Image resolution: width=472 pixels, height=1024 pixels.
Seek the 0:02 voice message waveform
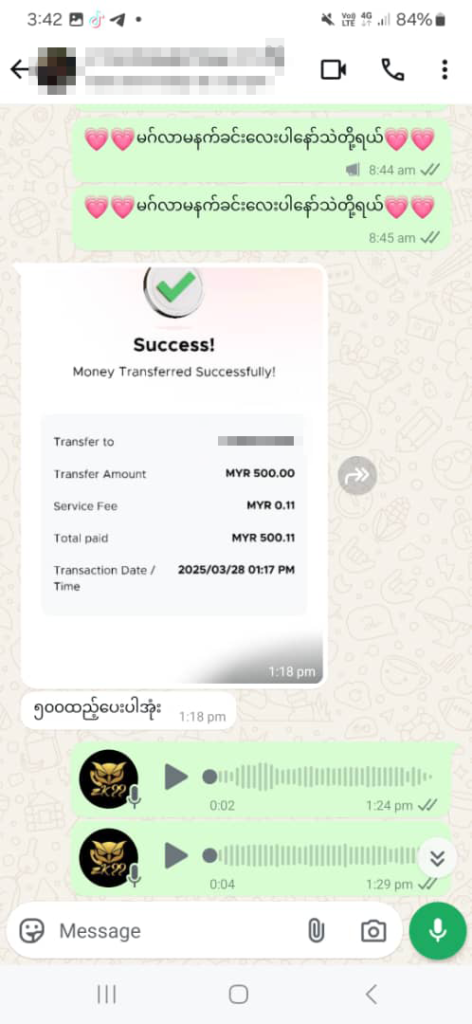coord(320,777)
